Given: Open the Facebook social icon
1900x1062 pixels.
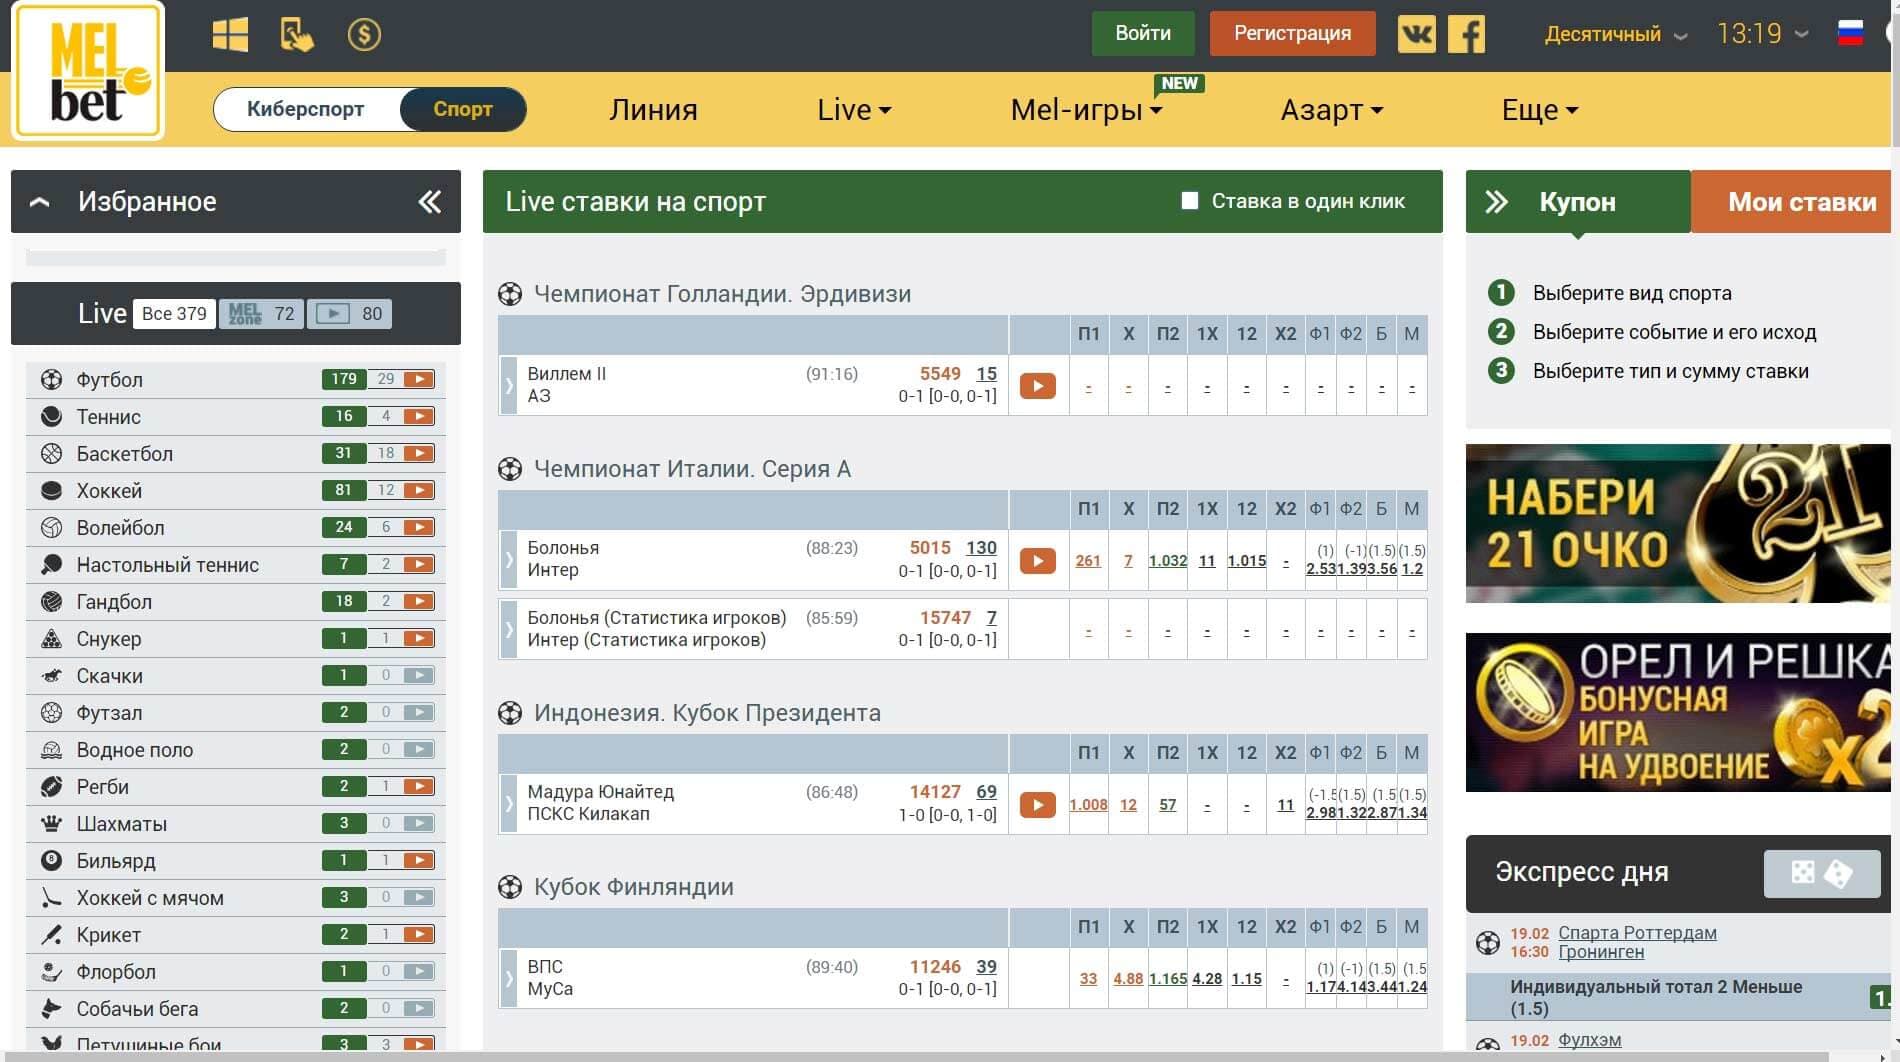Looking at the screenshot, I should (1467, 34).
